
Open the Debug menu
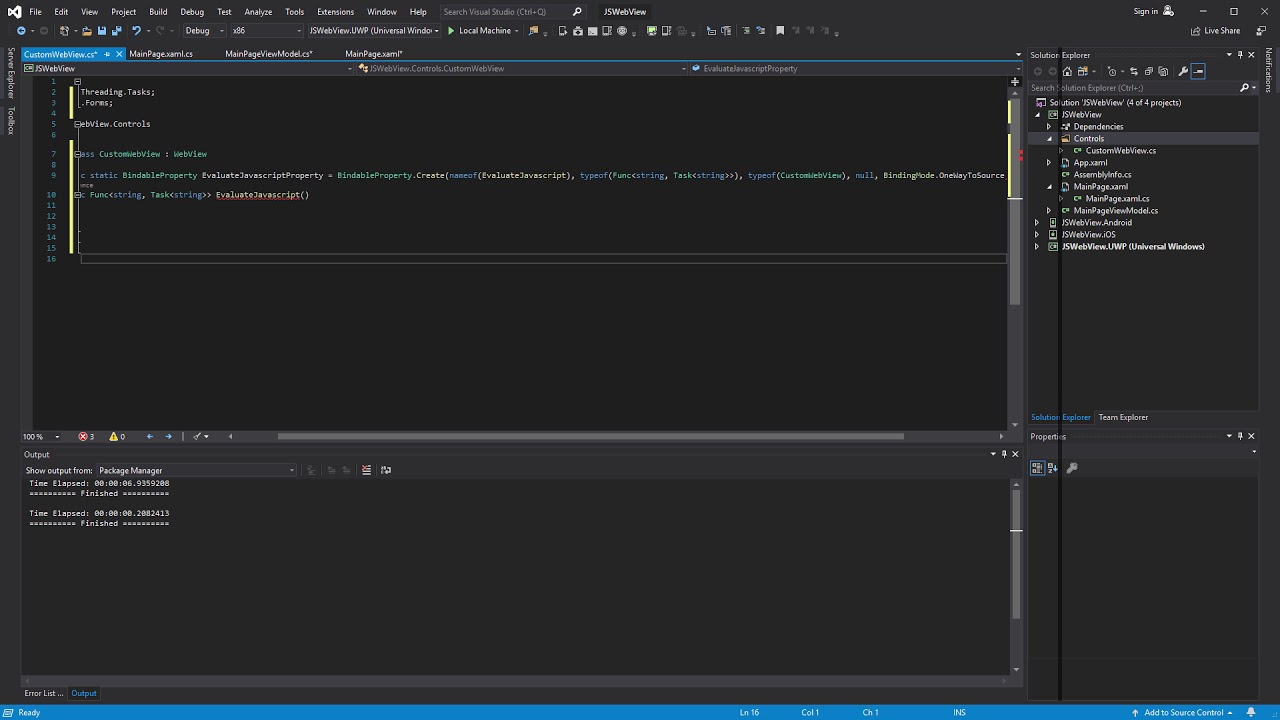[x=192, y=12]
